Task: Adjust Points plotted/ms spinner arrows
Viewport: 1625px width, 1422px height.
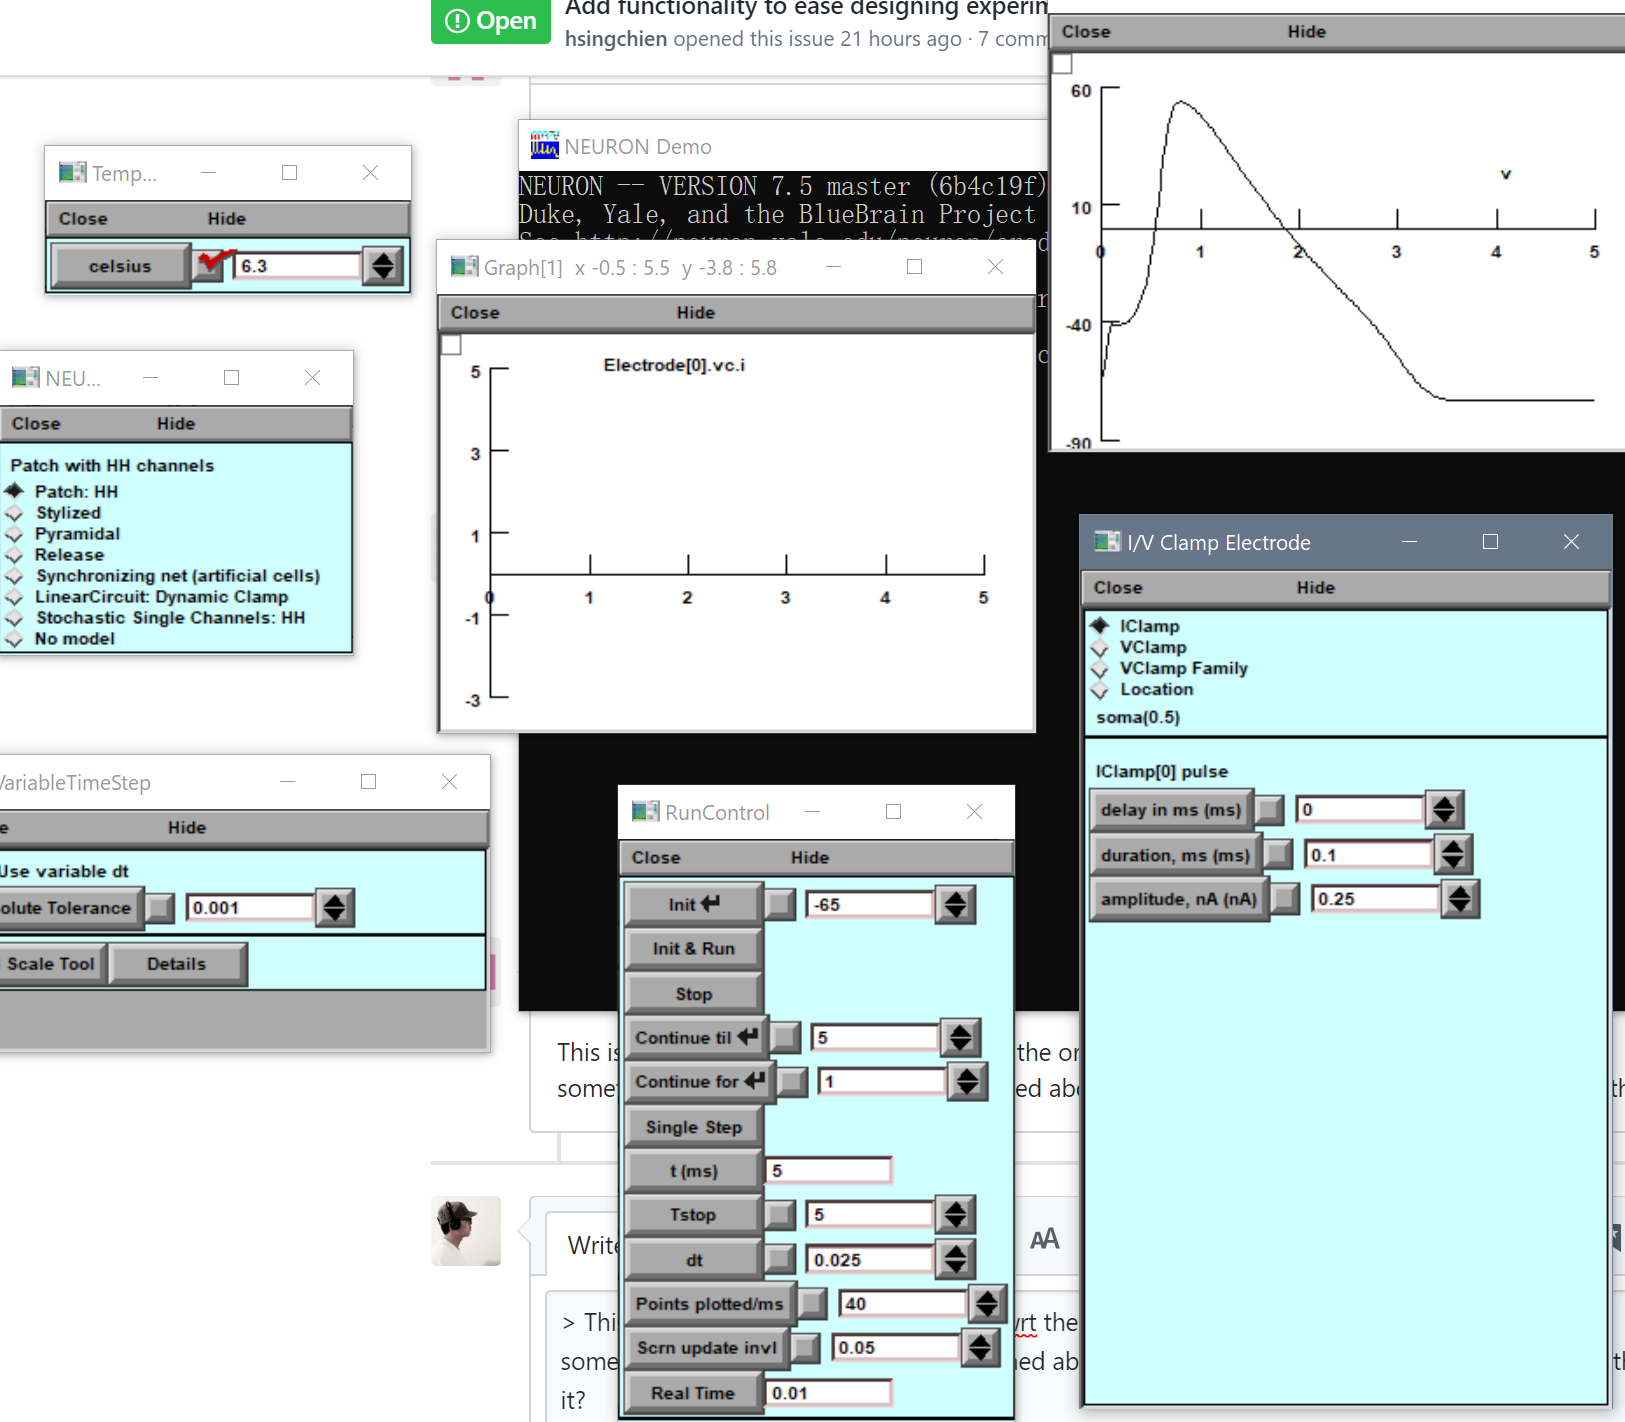Action: [988, 1303]
